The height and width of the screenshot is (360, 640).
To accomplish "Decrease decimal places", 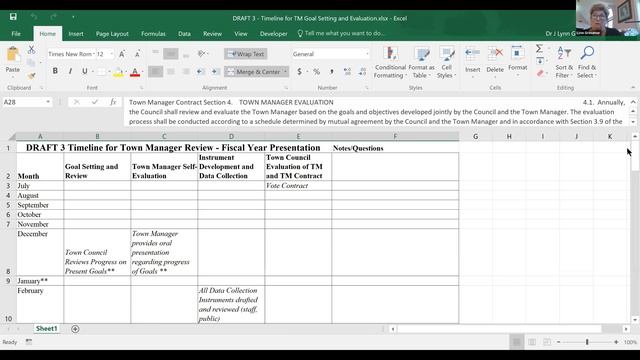I will coord(362,72).
